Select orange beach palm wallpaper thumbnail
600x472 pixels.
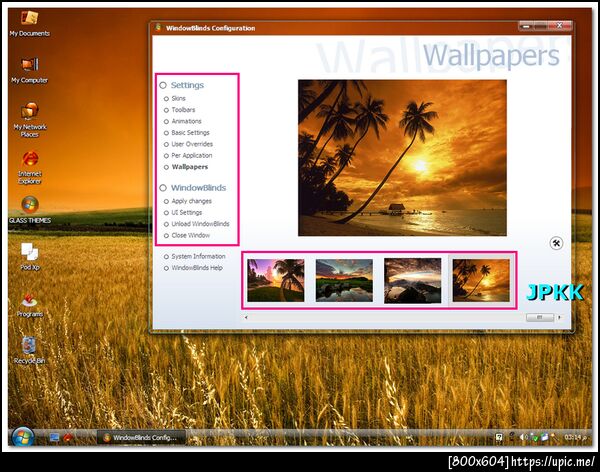coord(481,281)
